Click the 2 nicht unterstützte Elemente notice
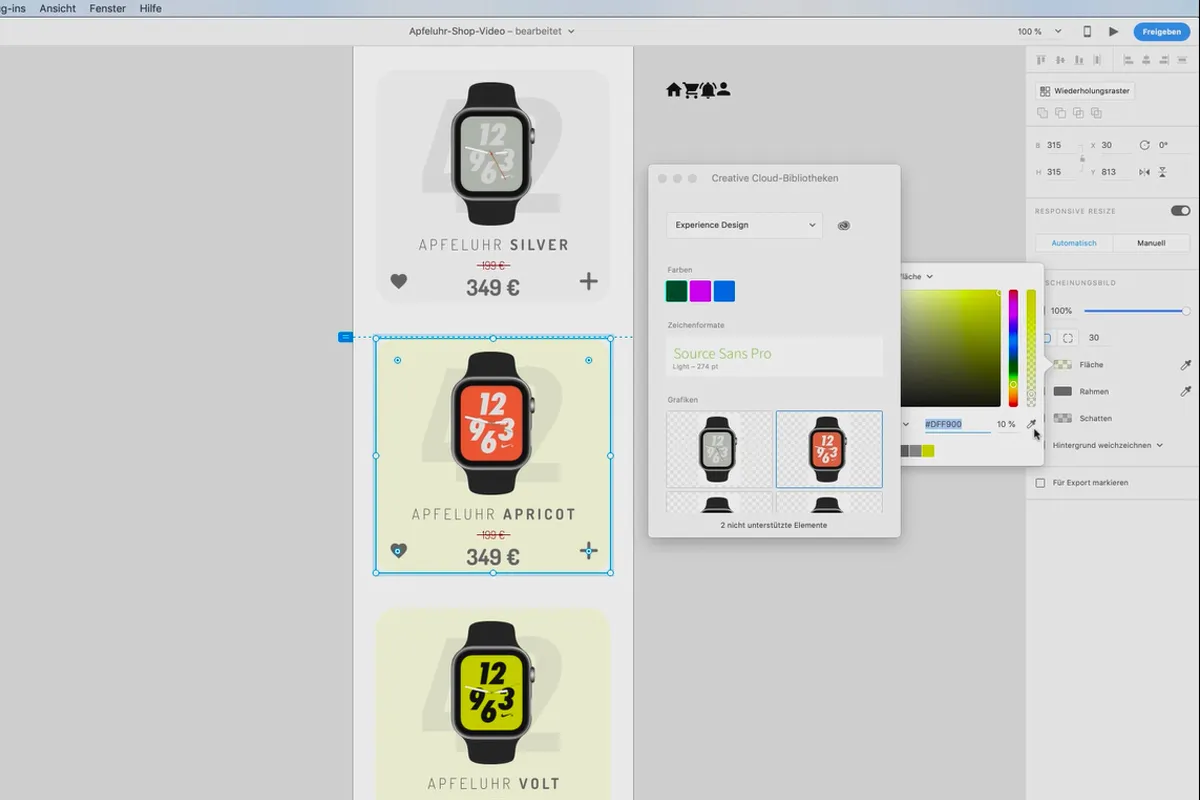Viewport: 1200px width, 800px height. tap(774, 525)
